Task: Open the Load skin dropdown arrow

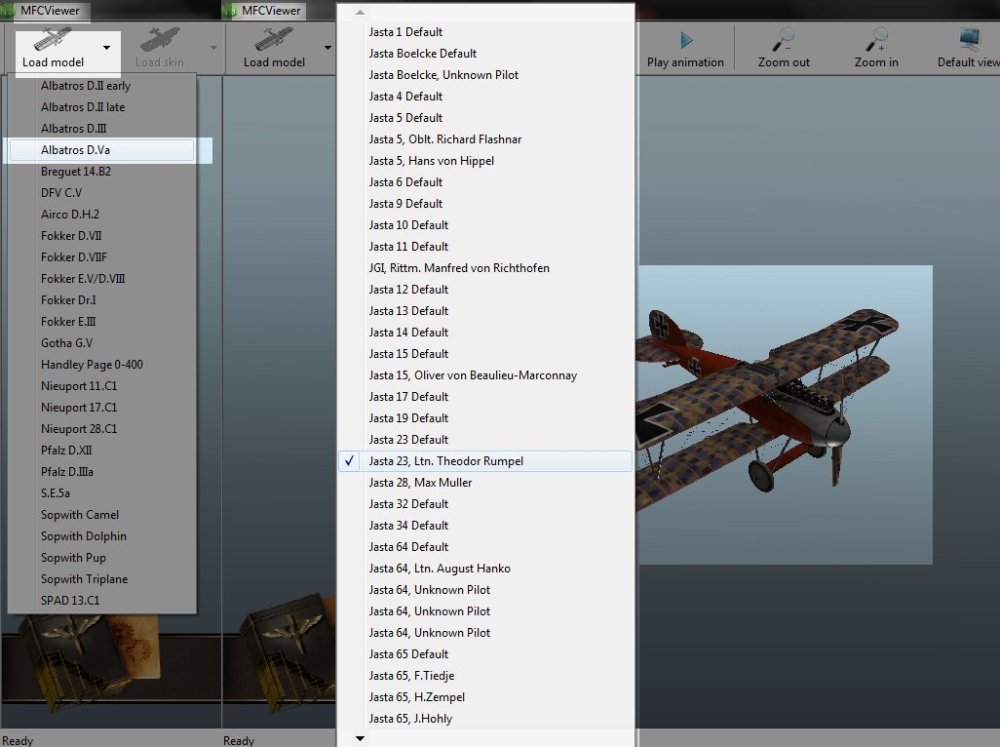Action: [x=212, y=47]
